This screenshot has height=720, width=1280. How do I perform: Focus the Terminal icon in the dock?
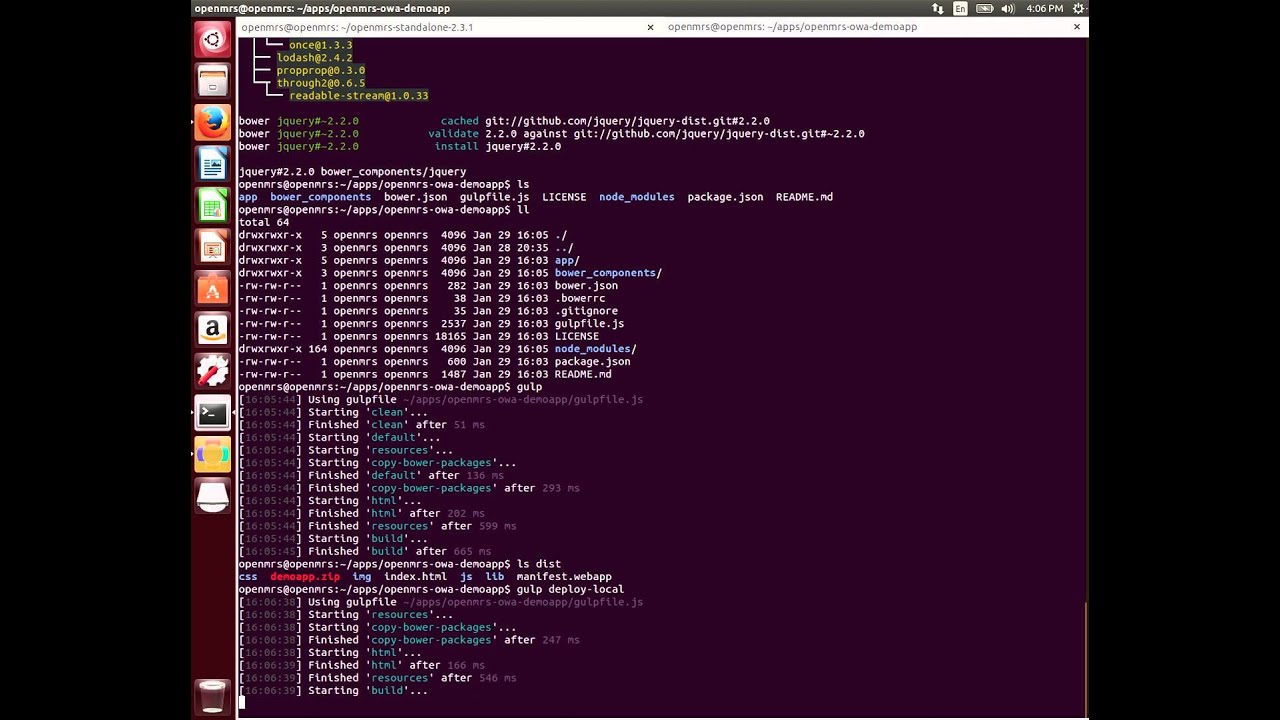212,412
